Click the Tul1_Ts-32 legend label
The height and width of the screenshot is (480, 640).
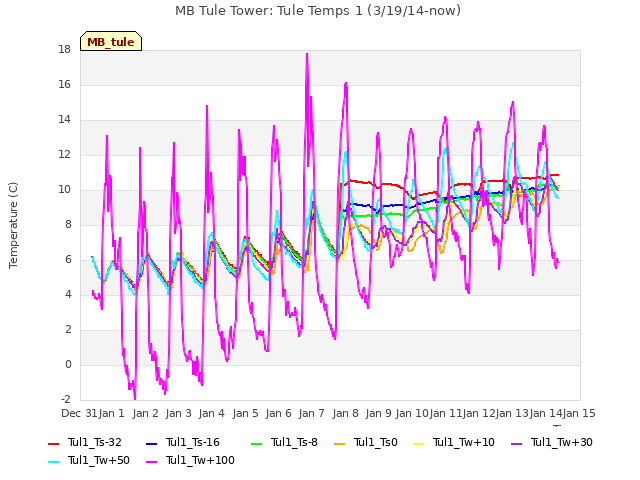(95, 442)
